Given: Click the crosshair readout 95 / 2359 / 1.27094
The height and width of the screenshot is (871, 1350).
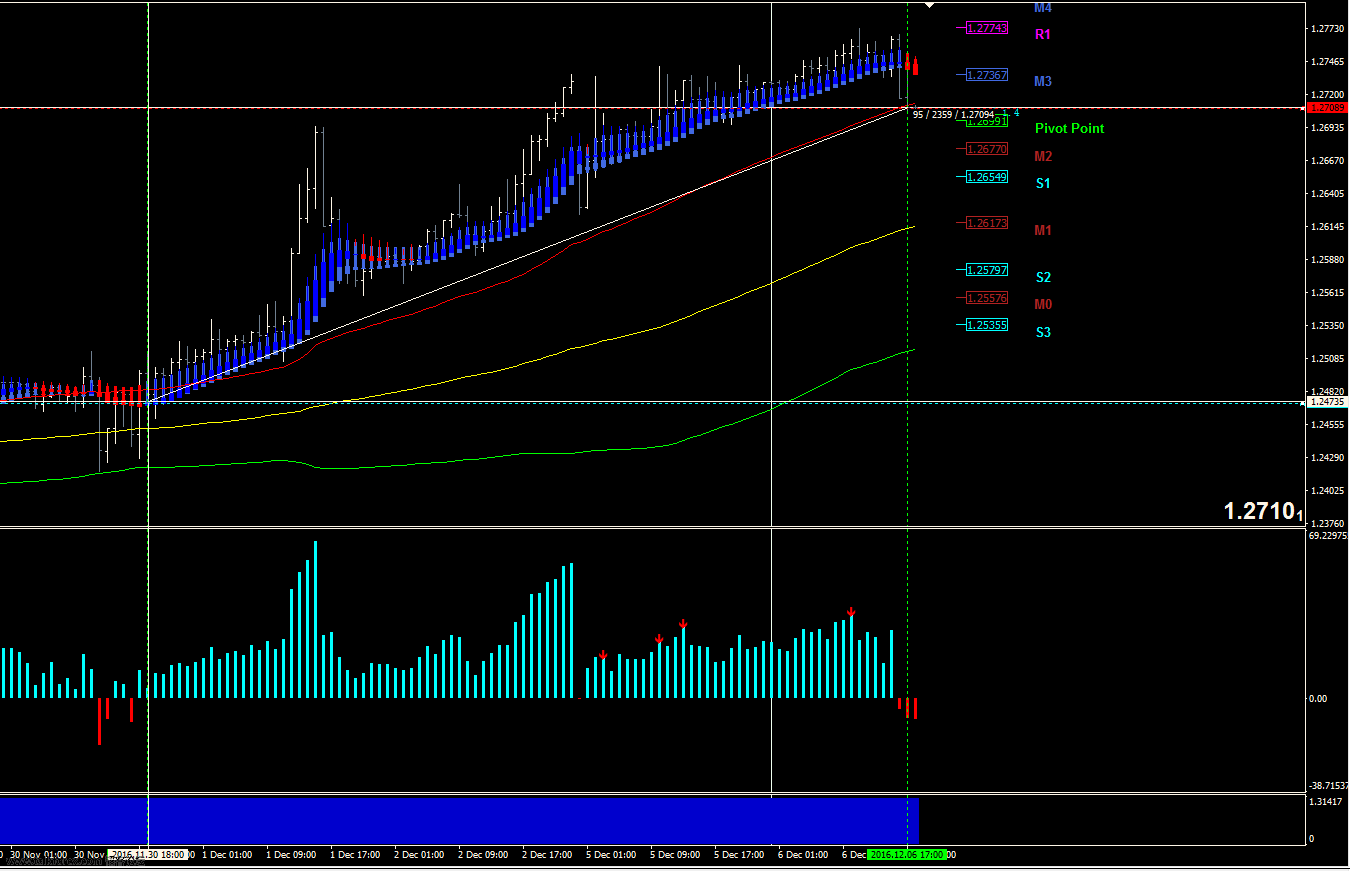Looking at the screenshot, I should (953, 114).
